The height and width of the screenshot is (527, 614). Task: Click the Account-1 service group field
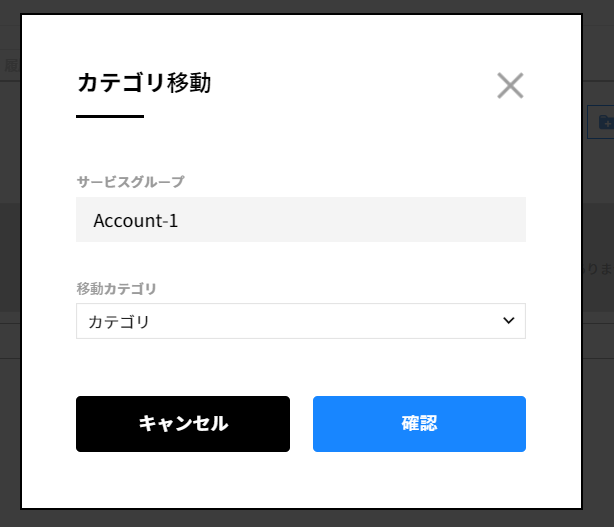coord(300,220)
